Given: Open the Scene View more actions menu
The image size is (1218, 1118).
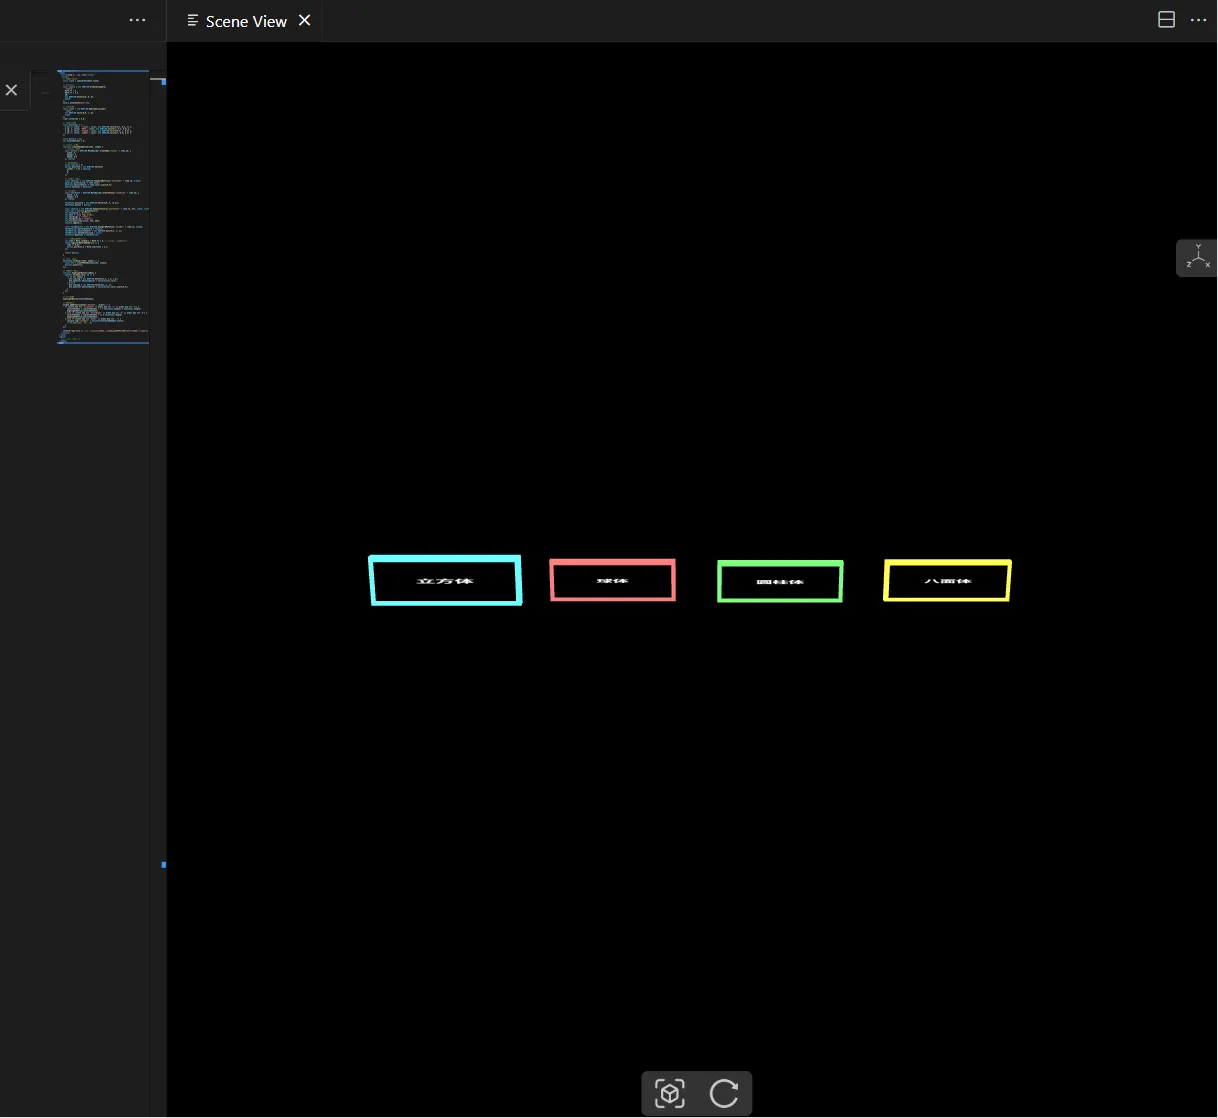Looking at the screenshot, I should click(x=1199, y=20).
